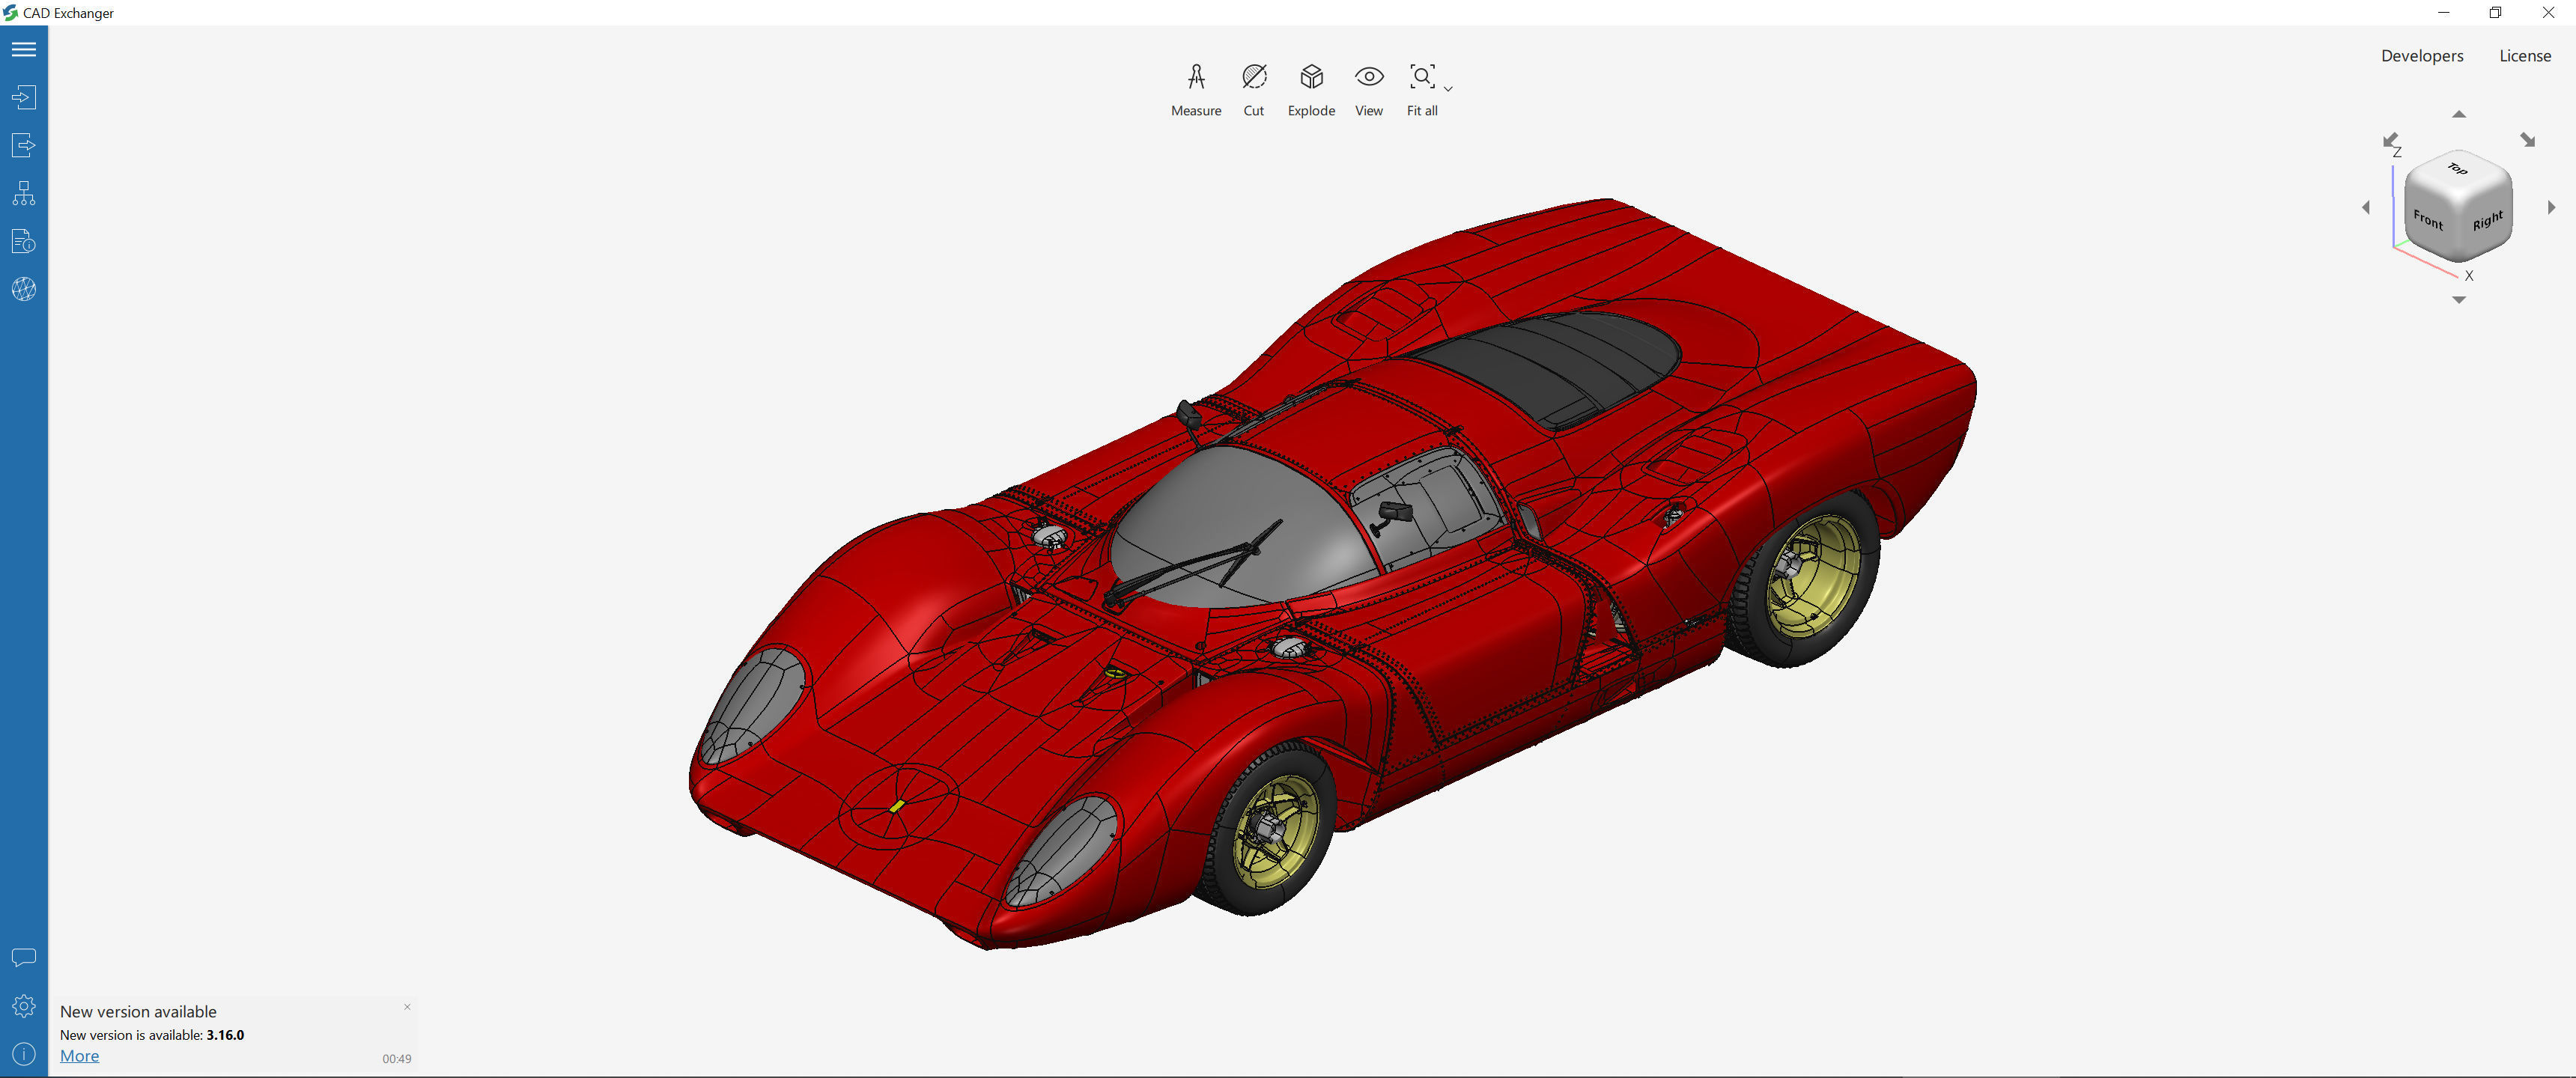The width and height of the screenshot is (2576, 1078).
Task: Click the More link in update notification
Action: 79,1056
